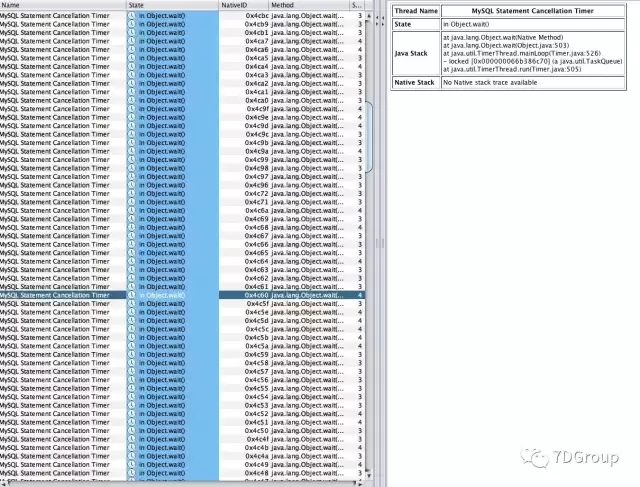Click the thread row with NativeID 0x4c5d
The height and width of the screenshot is (487, 640).
182,320
